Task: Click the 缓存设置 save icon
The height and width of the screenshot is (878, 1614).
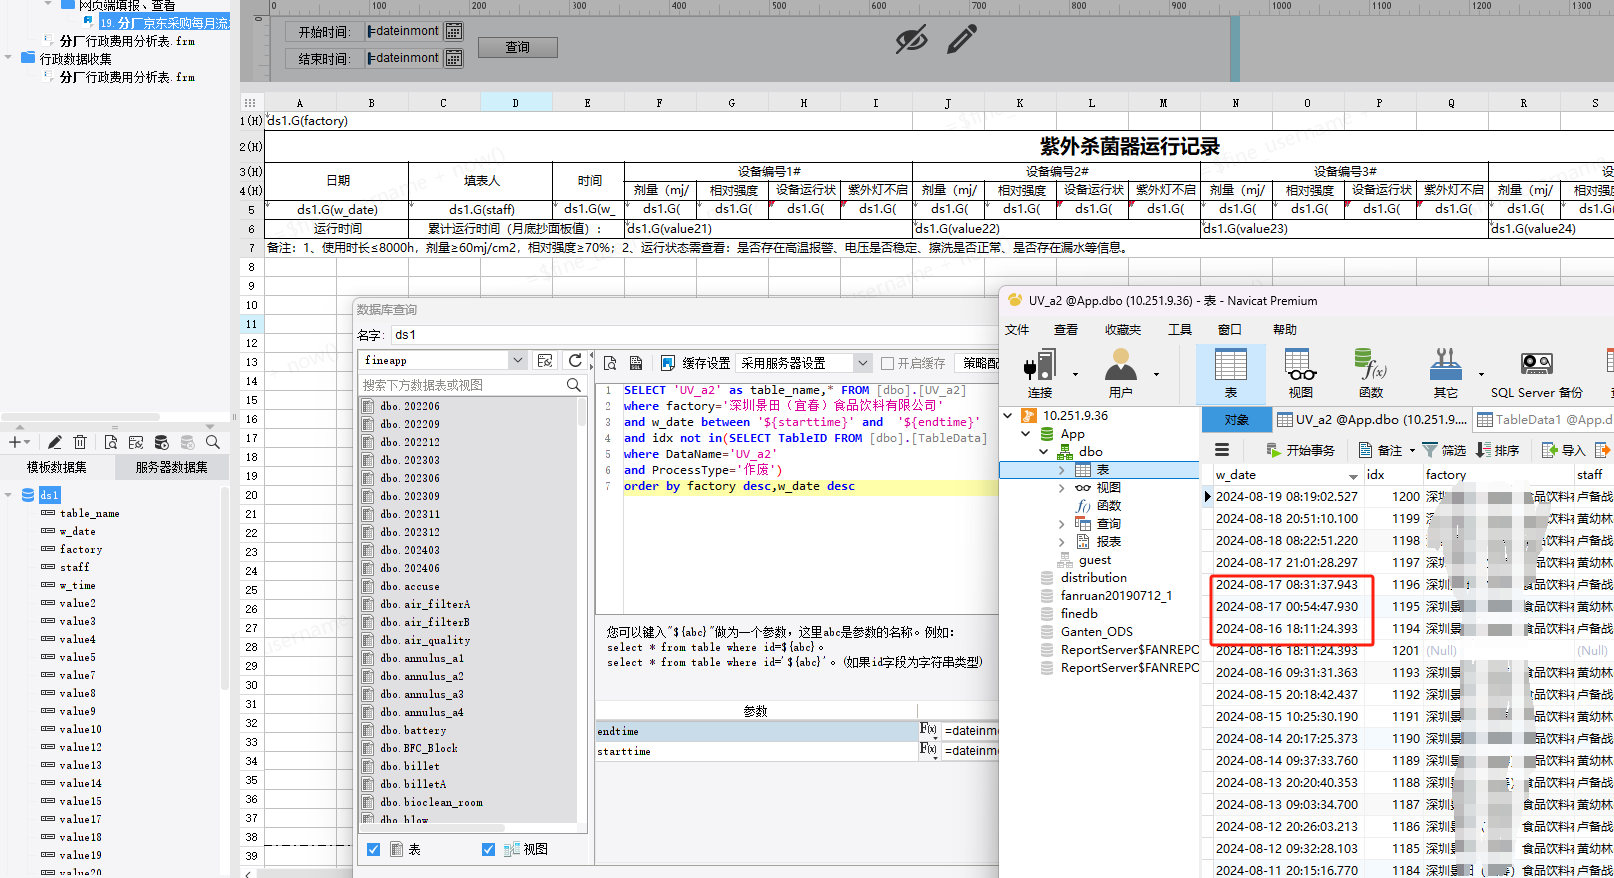Action: [668, 363]
